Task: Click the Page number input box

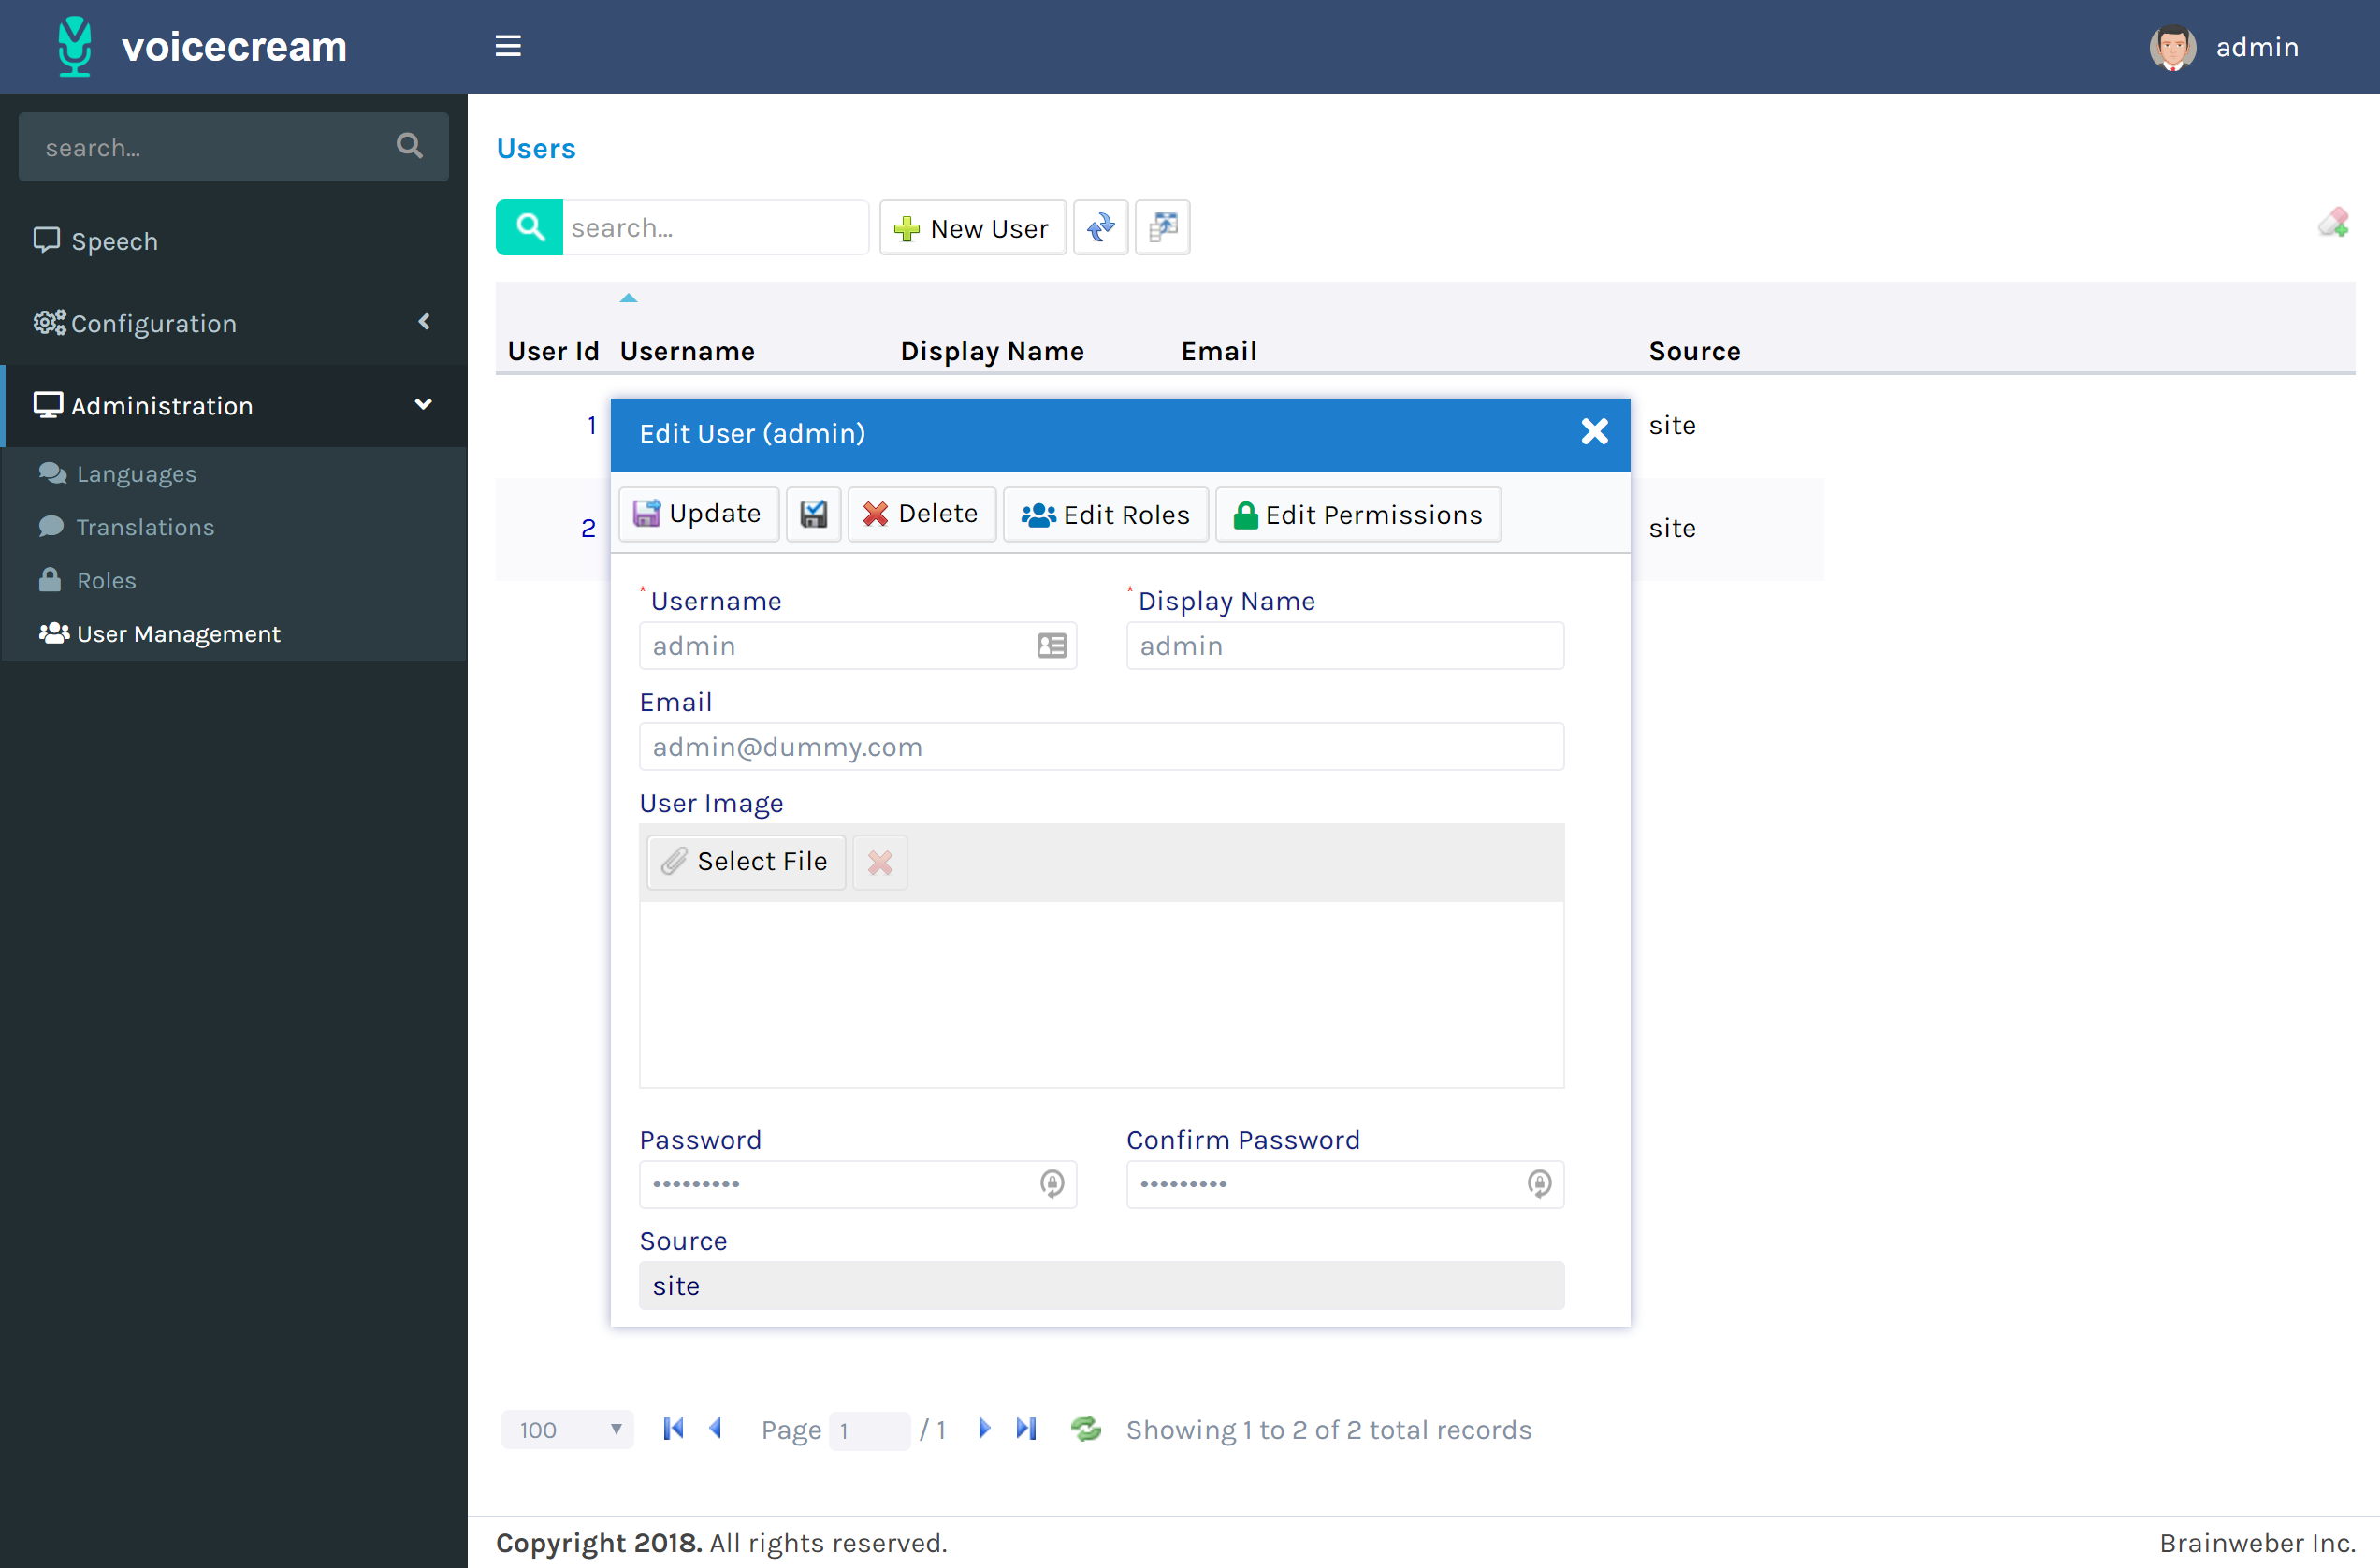Action: [x=869, y=1430]
